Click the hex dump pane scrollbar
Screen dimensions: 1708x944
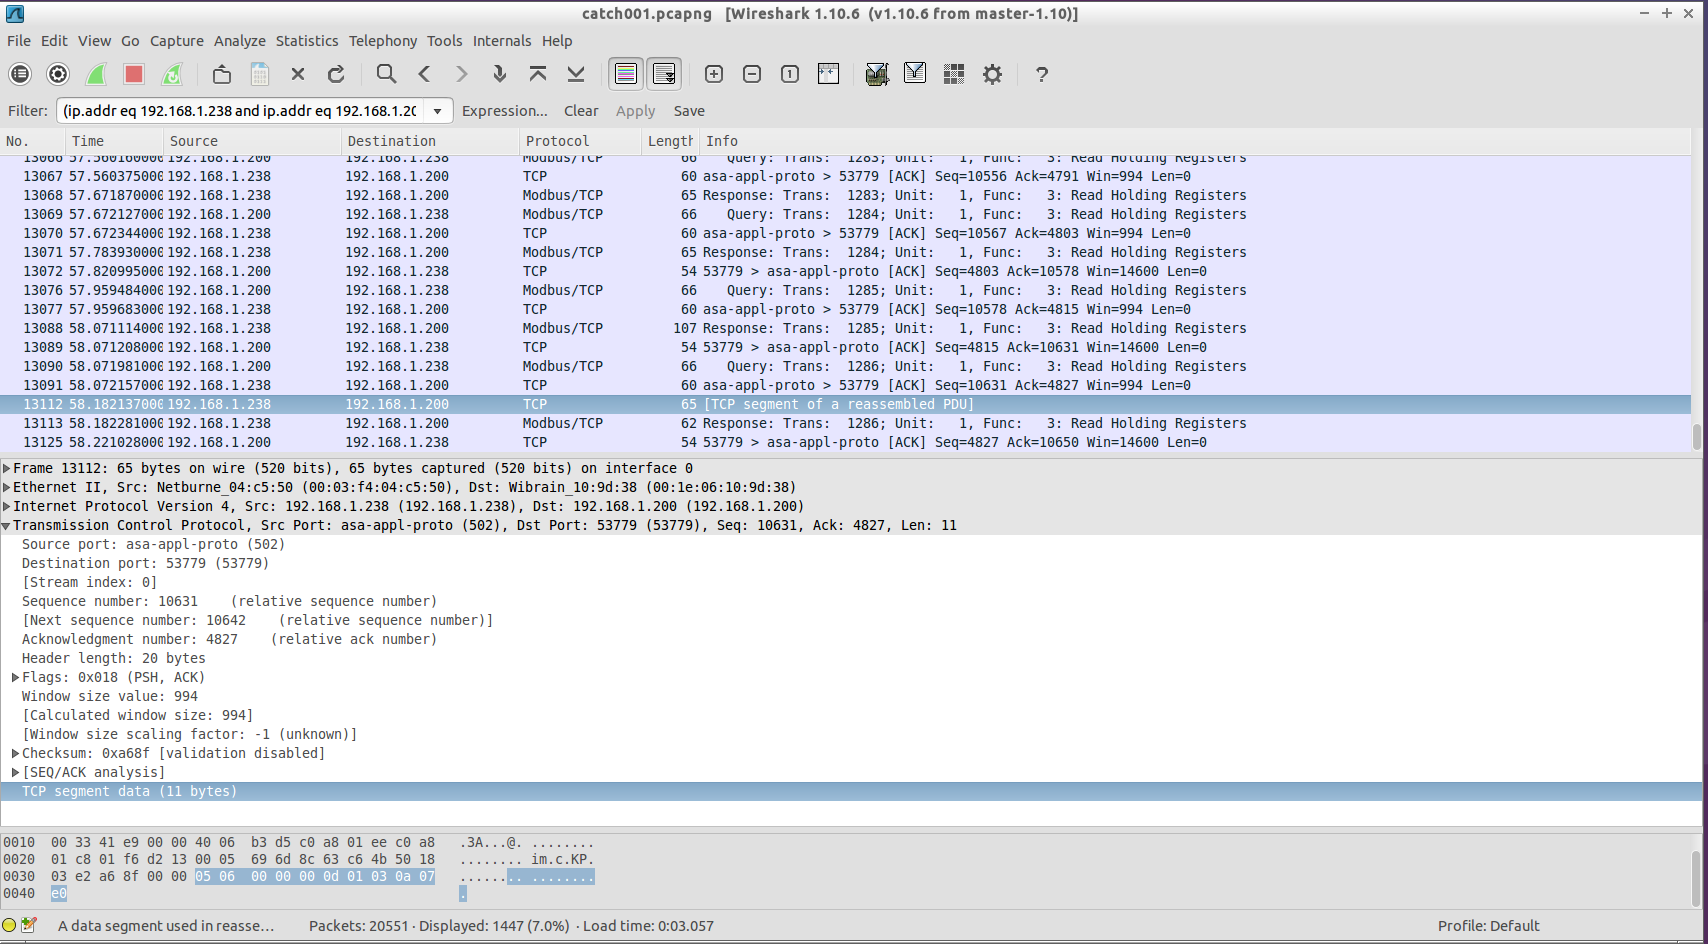click(x=1696, y=877)
